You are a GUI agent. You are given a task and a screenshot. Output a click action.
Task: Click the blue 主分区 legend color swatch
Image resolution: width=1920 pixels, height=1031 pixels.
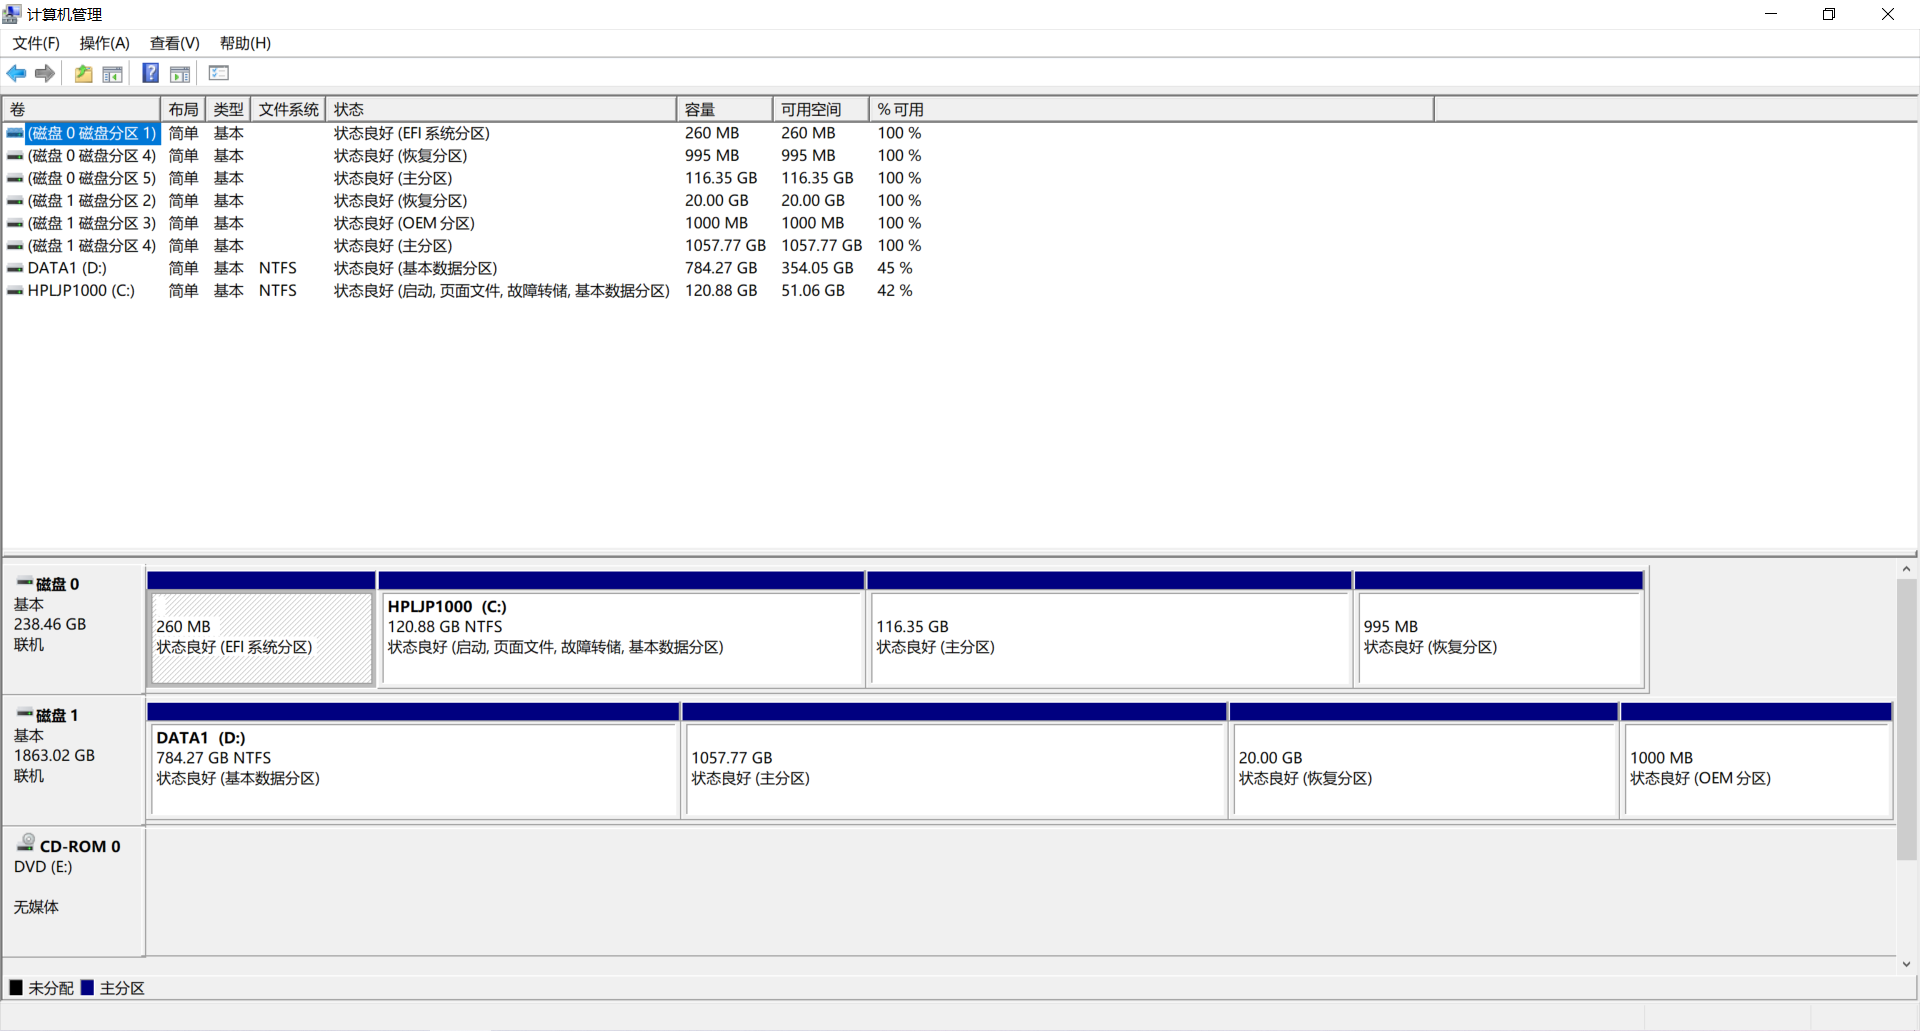[x=88, y=988]
